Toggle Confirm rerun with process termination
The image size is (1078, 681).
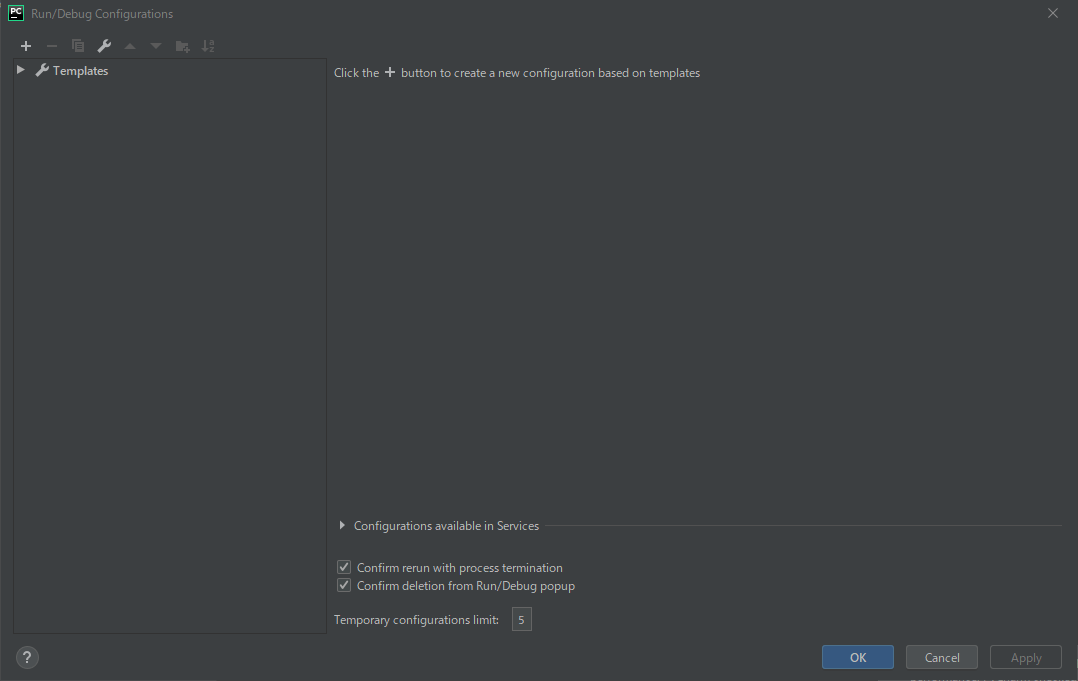click(x=344, y=568)
